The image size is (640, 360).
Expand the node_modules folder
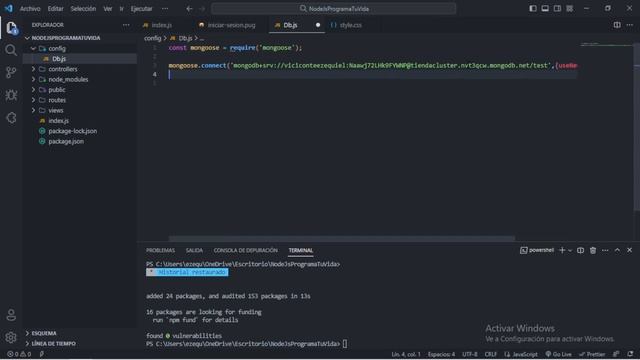point(33,79)
